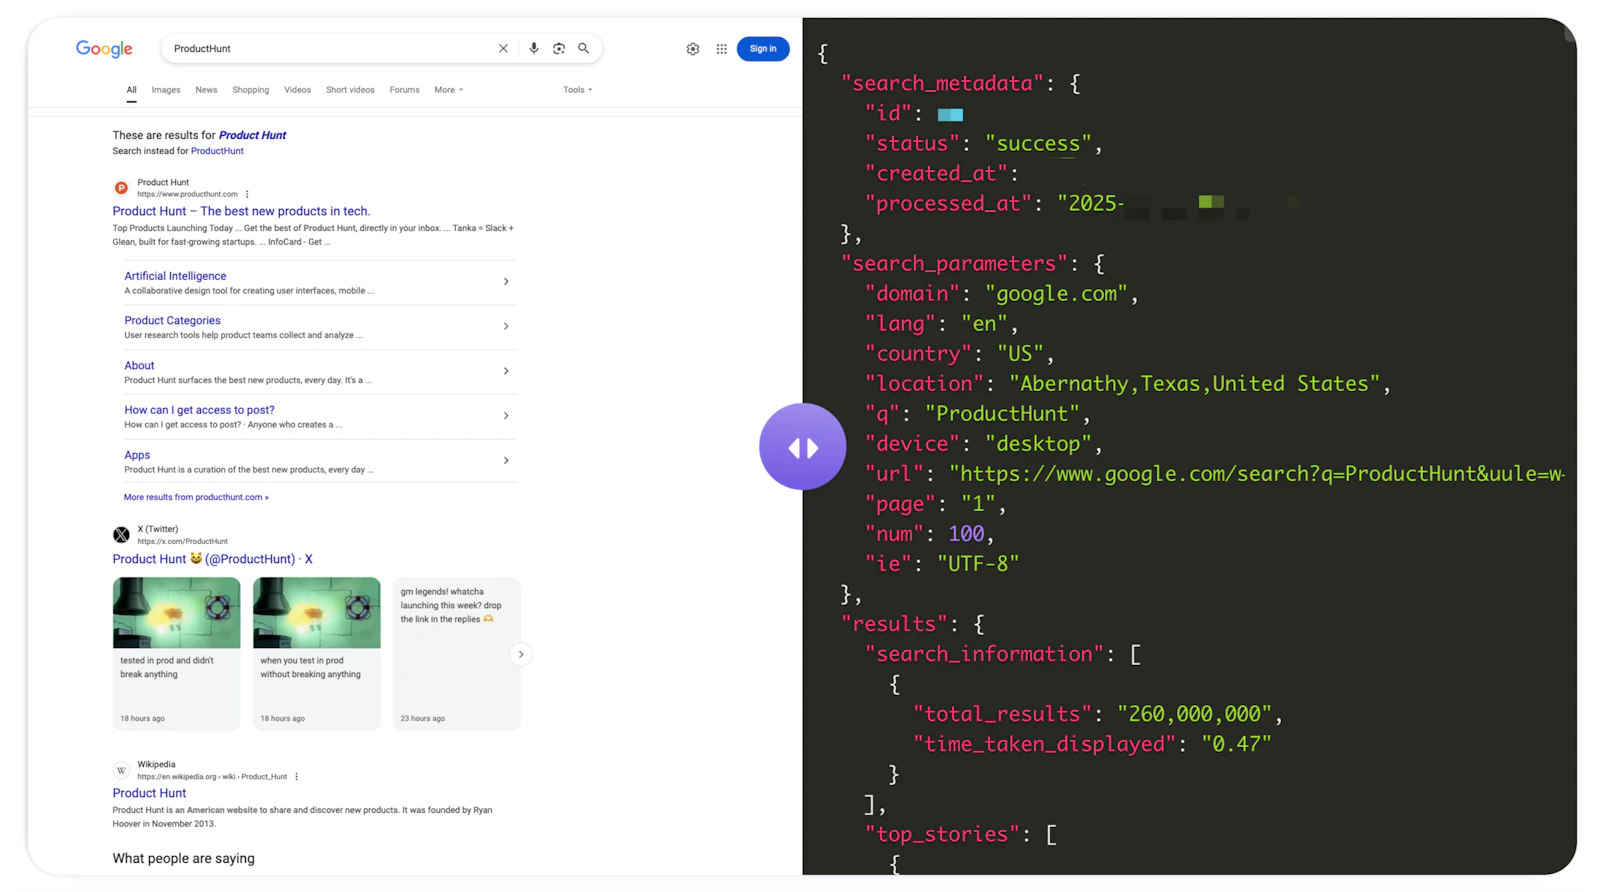Open the Google apps grid icon
The width and height of the screenshot is (1600, 892).
tap(722, 49)
